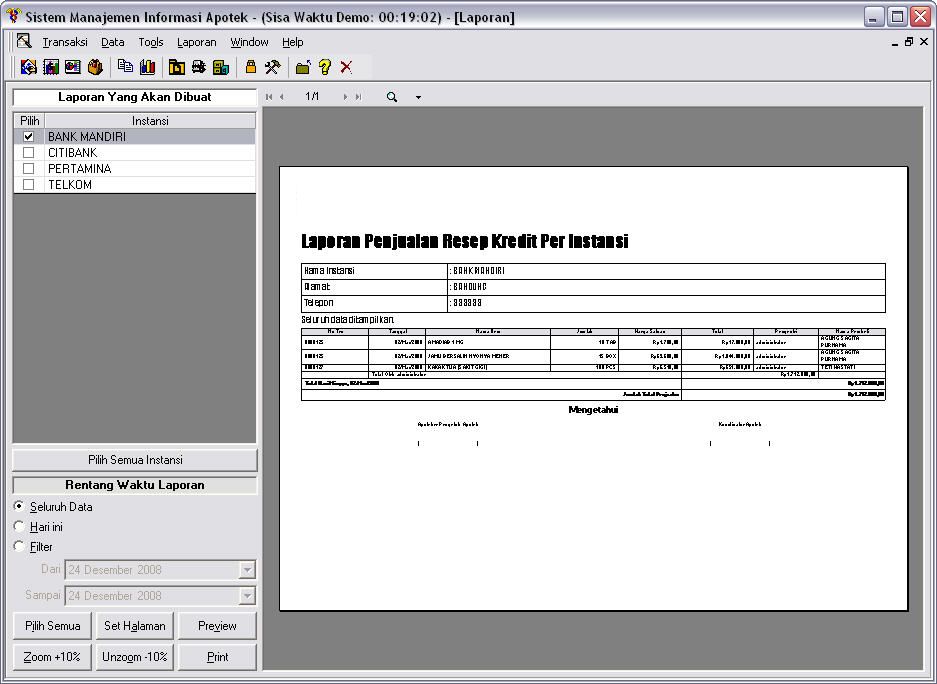937x684 pixels.
Task: Click the colored bar-chart toolbar icon
Action: coord(147,67)
